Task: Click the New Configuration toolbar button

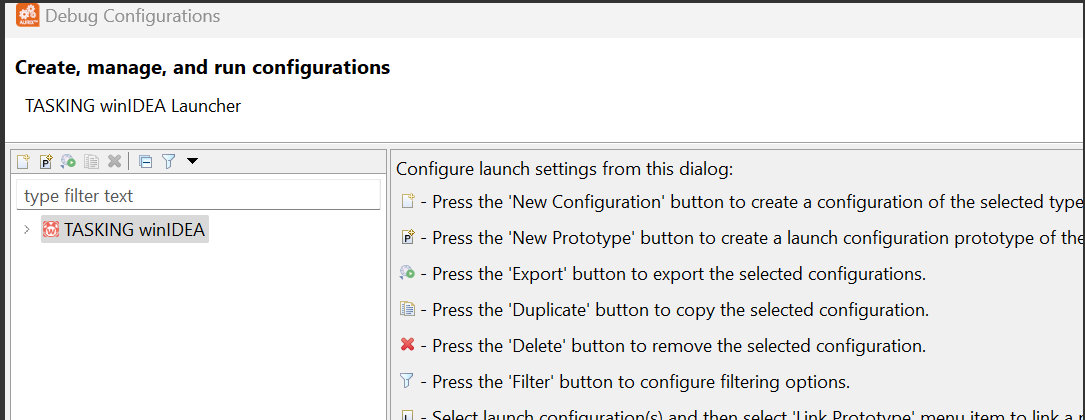Action: pos(23,161)
